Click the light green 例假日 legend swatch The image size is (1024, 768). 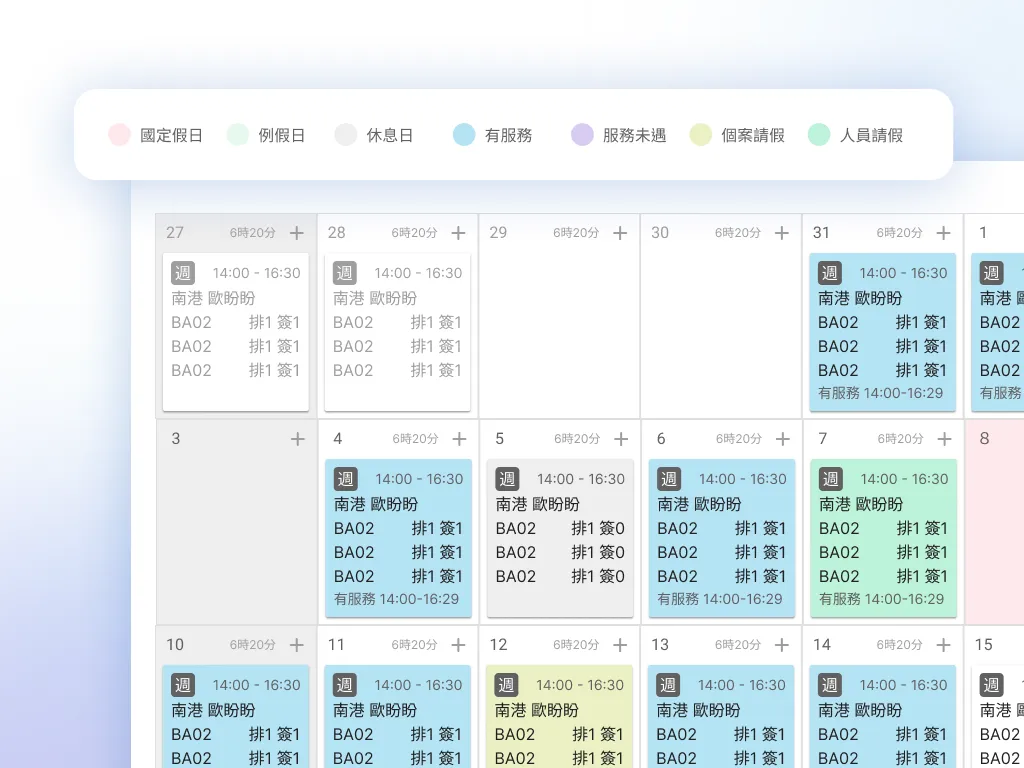(x=238, y=135)
